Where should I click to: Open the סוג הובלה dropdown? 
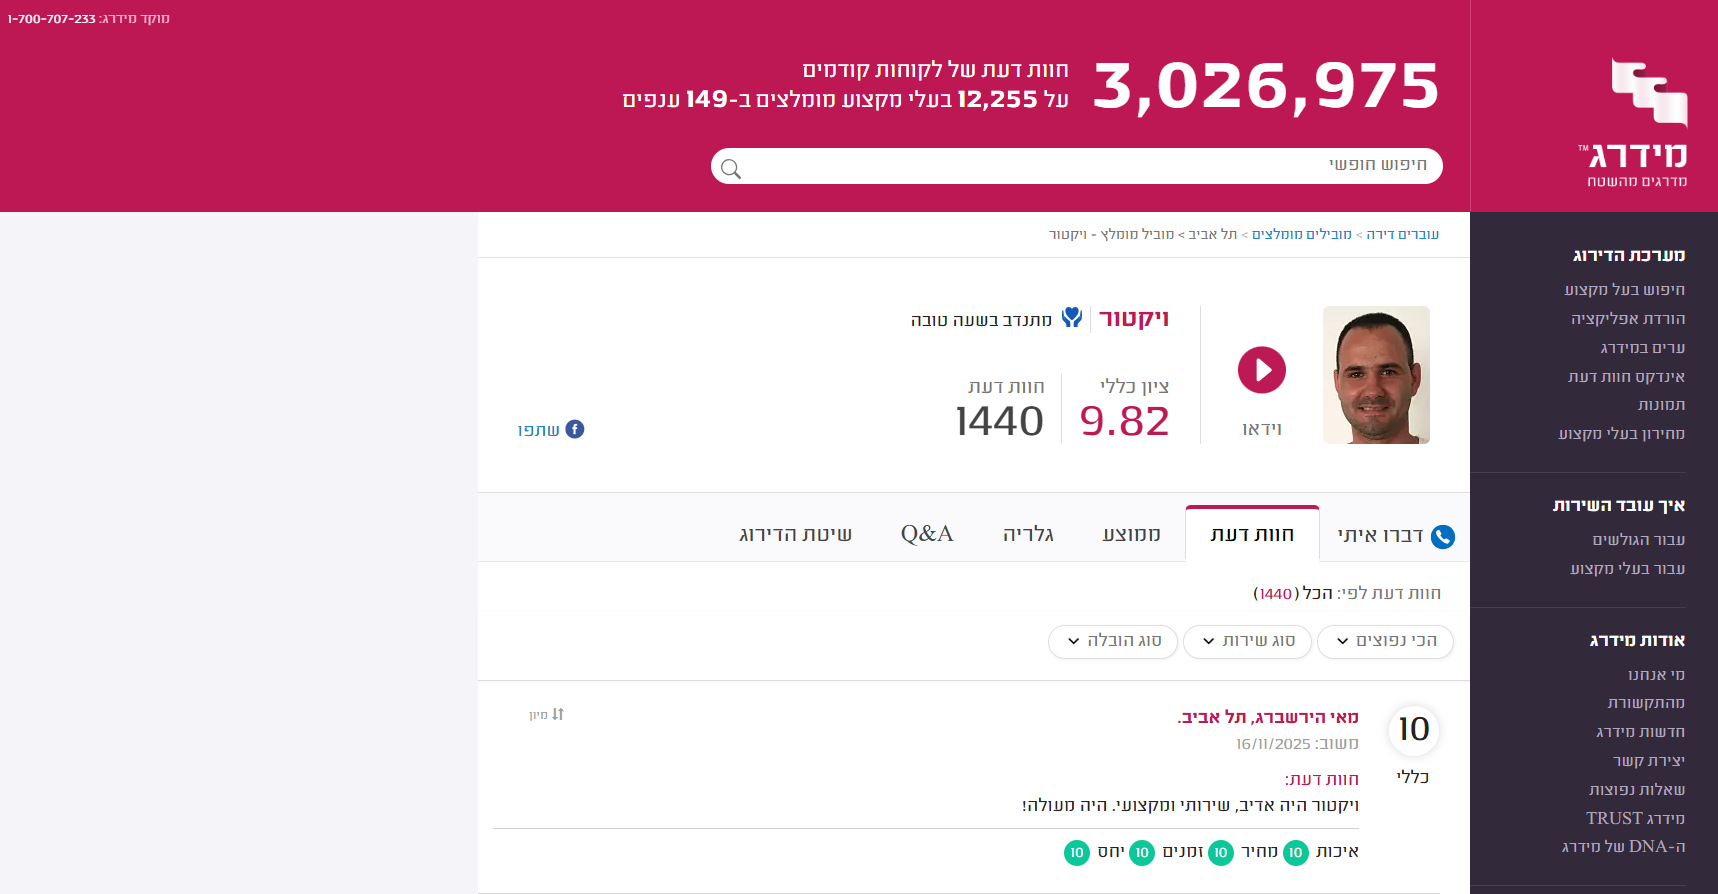point(1114,641)
